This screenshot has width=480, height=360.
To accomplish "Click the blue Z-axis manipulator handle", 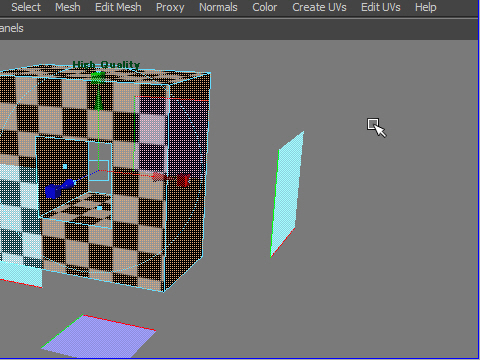I will pos(52,191).
